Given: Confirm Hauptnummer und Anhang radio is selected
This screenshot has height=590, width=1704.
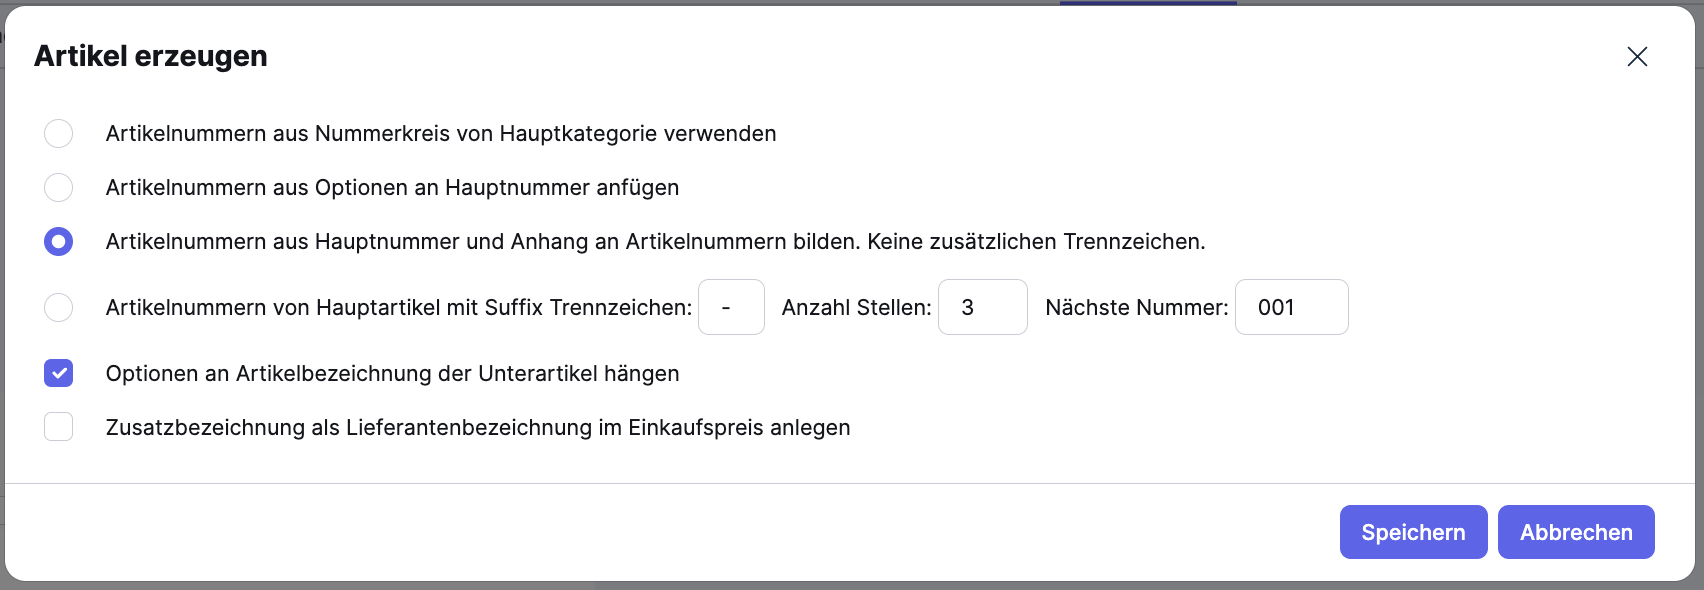Looking at the screenshot, I should 58,241.
